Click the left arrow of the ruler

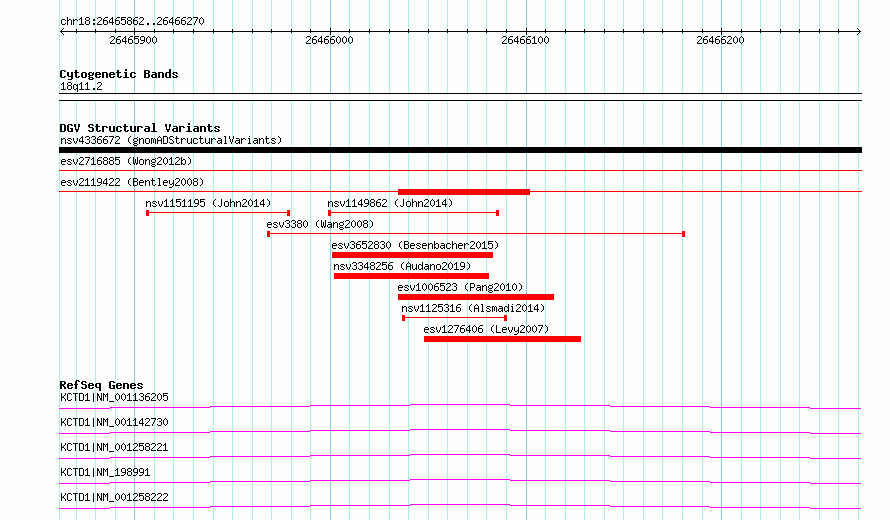62,32
